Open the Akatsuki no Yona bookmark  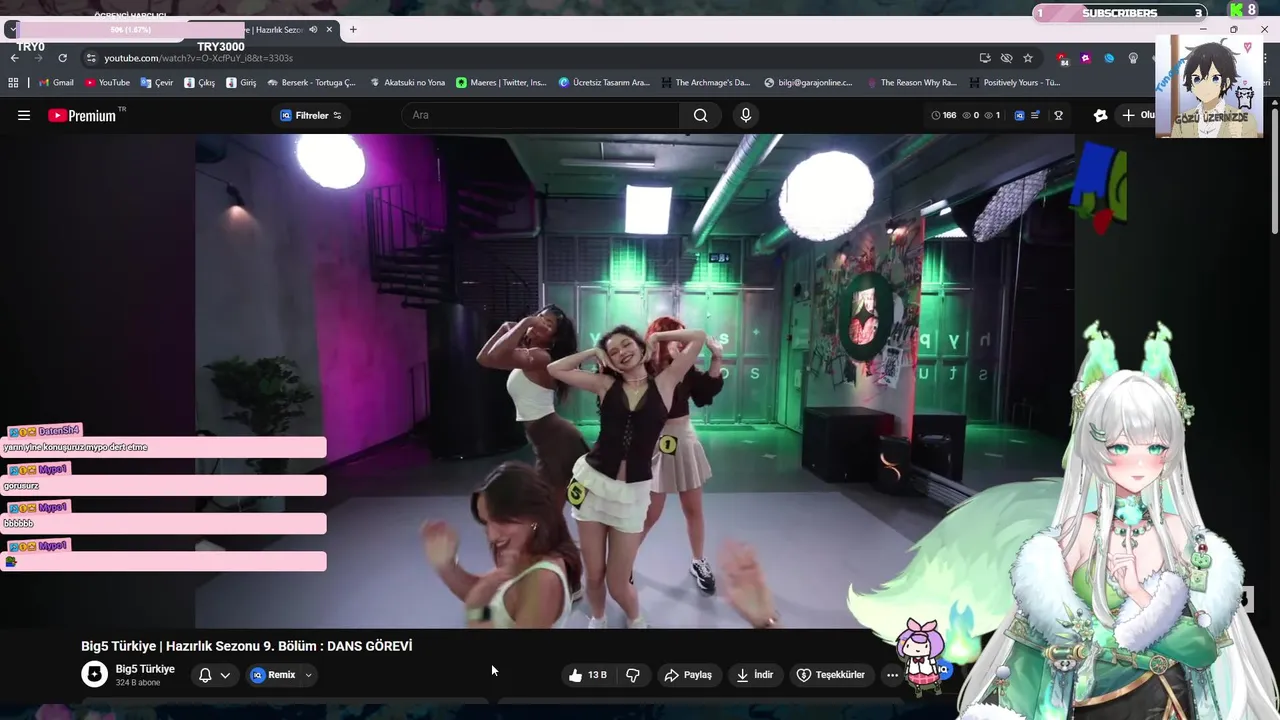408,83
